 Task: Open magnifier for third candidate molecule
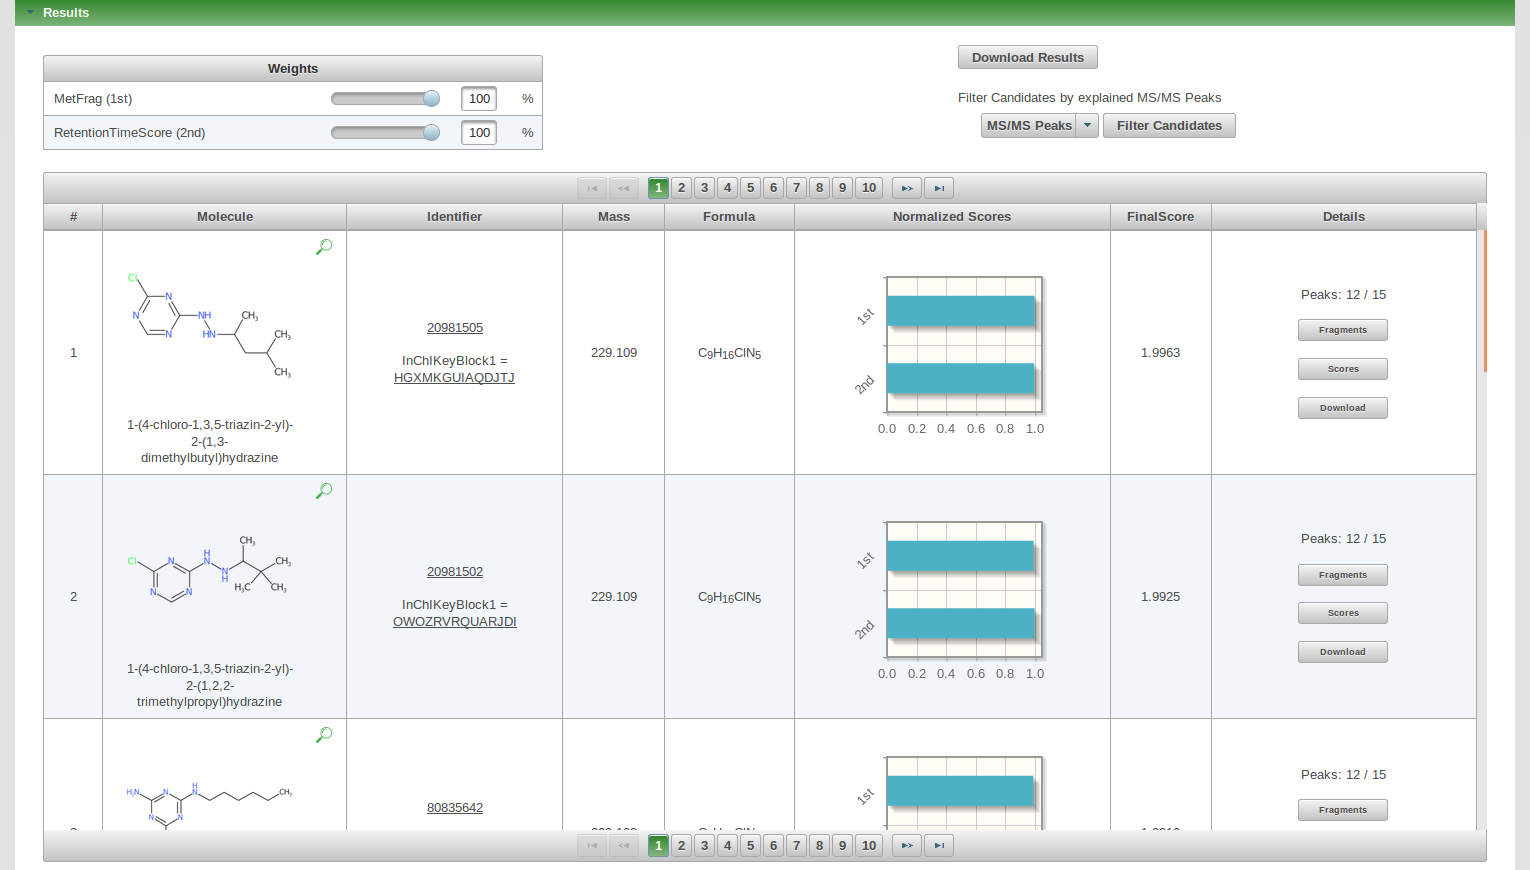[323, 735]
